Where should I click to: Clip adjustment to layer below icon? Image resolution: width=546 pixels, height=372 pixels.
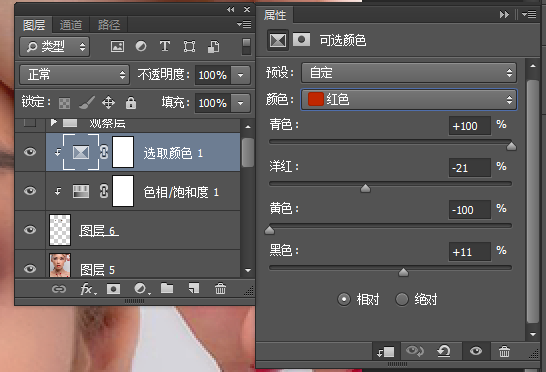pos(386,351)
